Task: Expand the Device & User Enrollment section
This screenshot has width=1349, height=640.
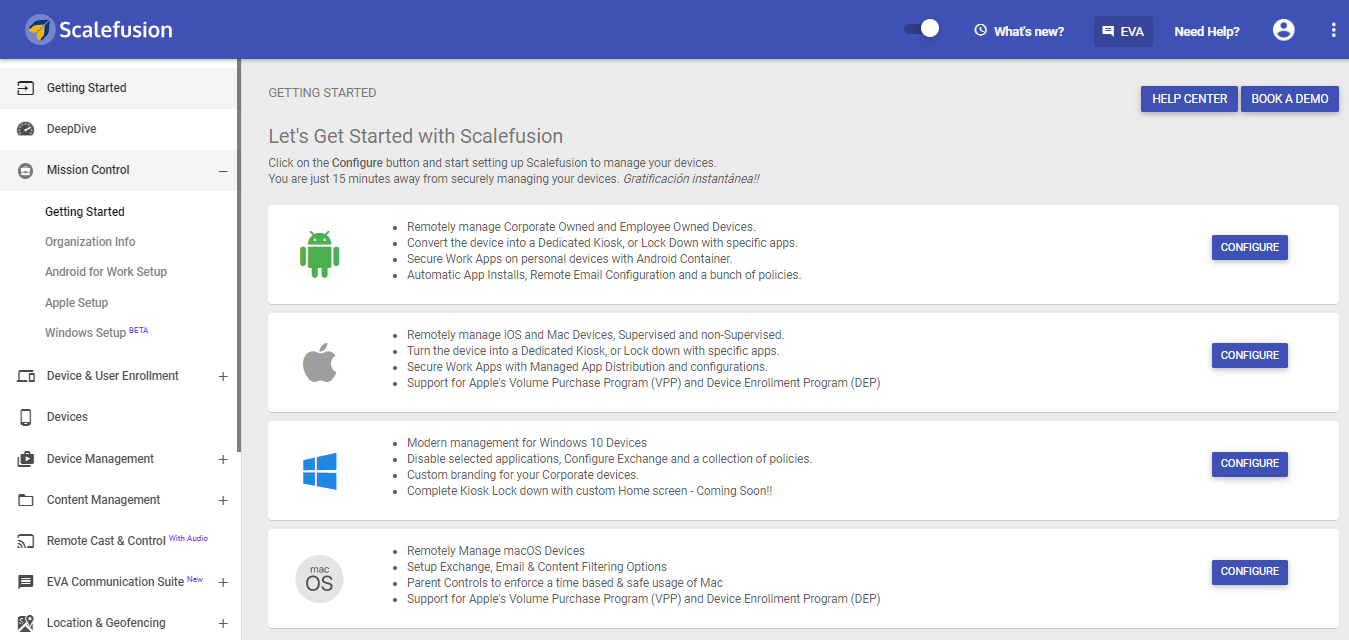Action: 223,376
